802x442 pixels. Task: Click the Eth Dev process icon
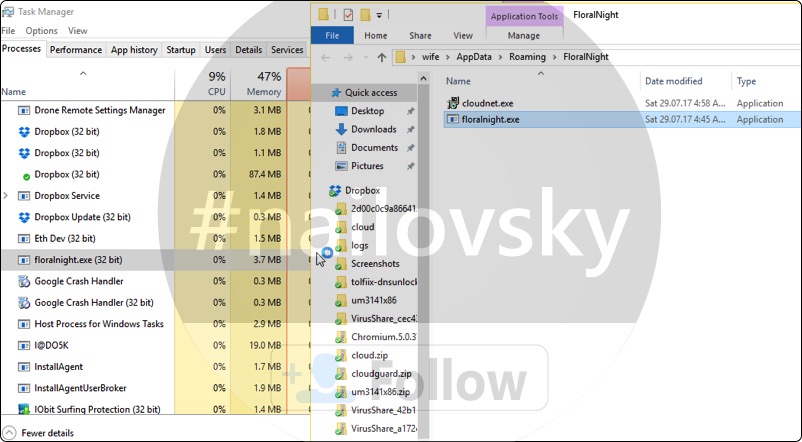(x=24, y=239)
